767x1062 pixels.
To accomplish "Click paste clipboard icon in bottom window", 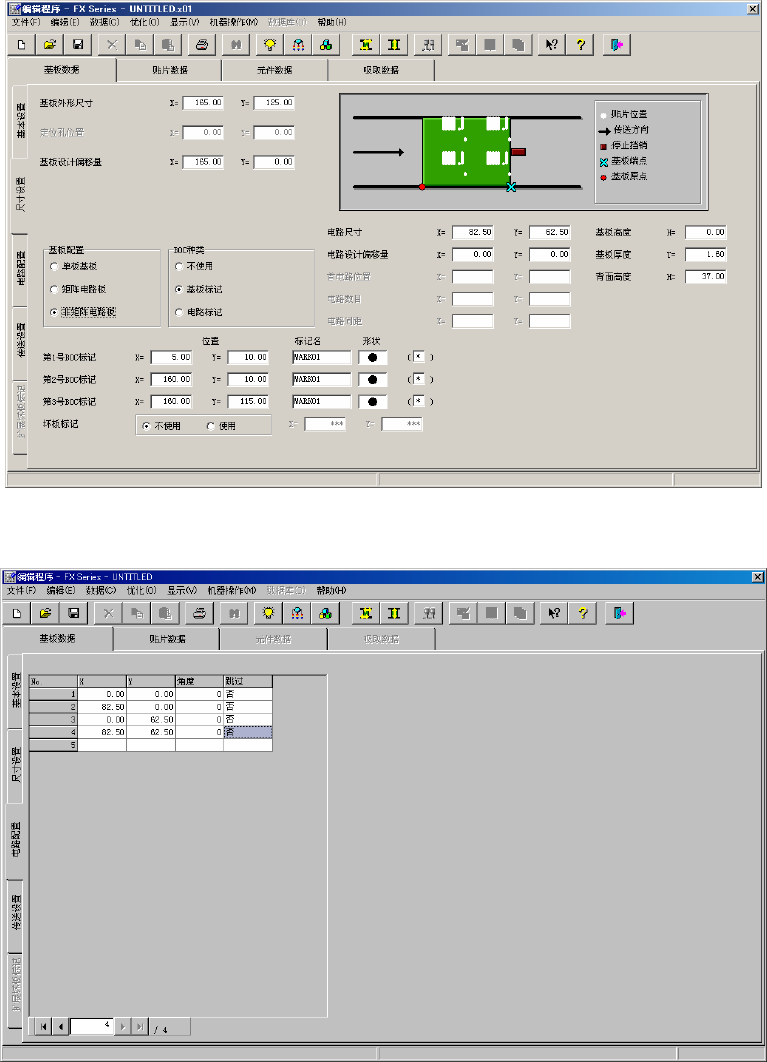I will click(x=165, y=613).
